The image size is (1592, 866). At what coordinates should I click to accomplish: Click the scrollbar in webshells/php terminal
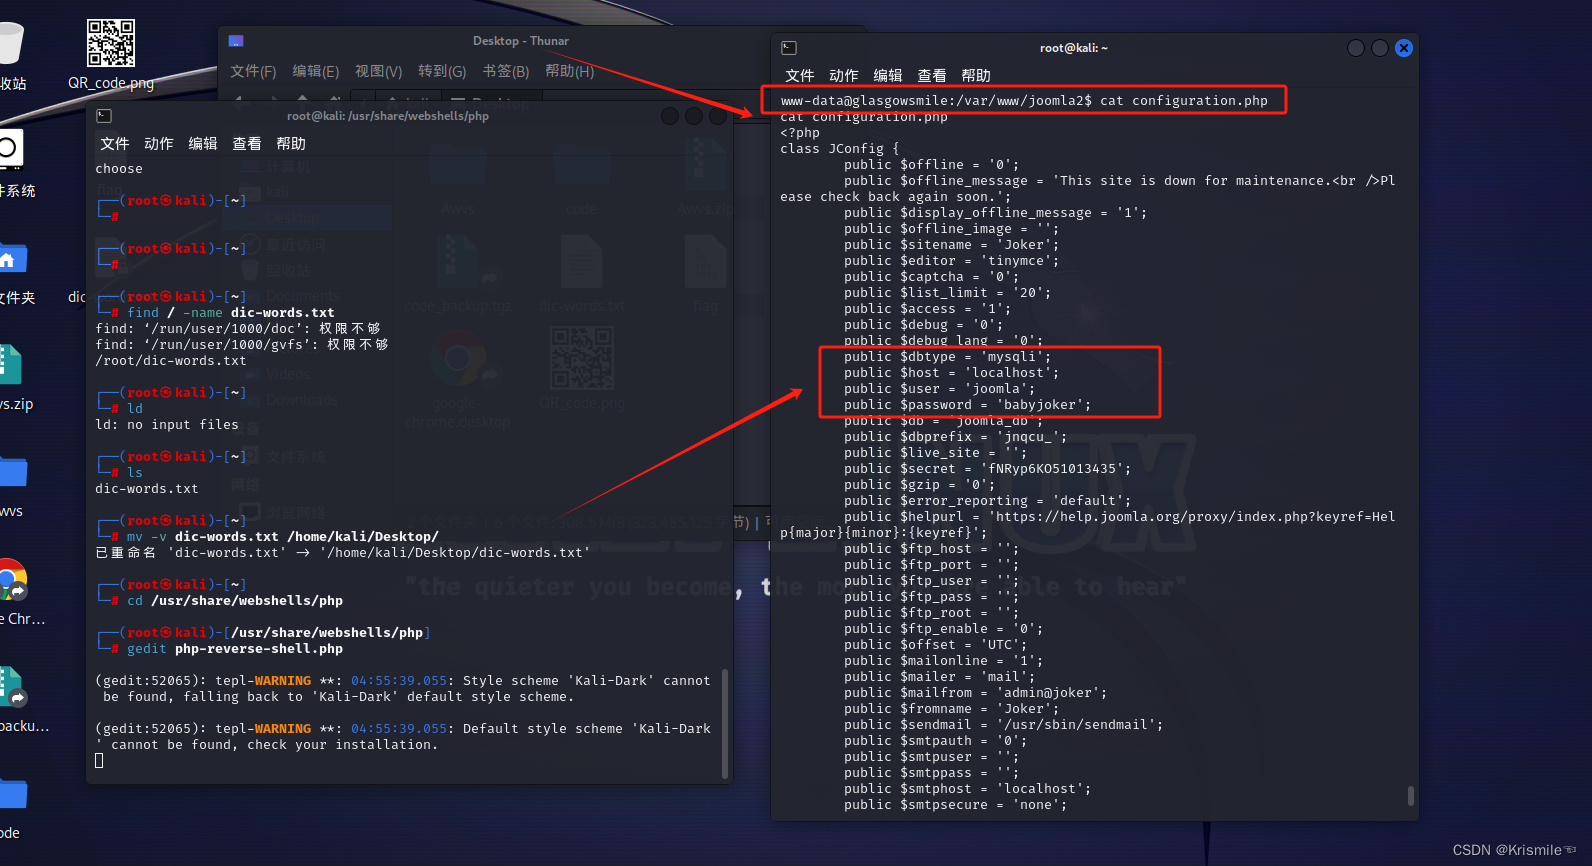725,723
